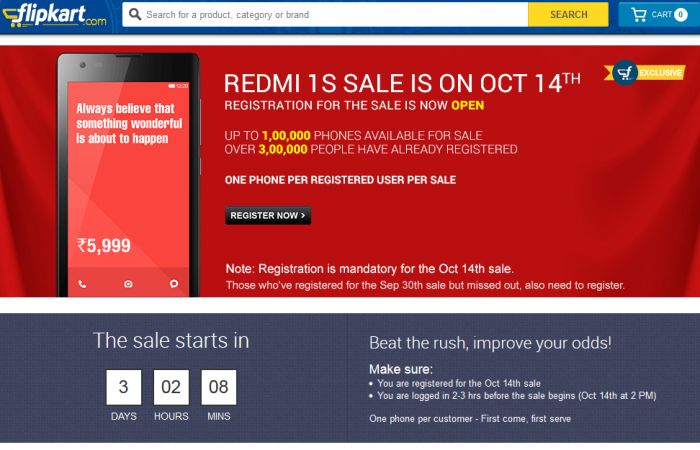The image size is (700, 450).
Task: Click the search magnifier icon
Action: pos(134,15)
